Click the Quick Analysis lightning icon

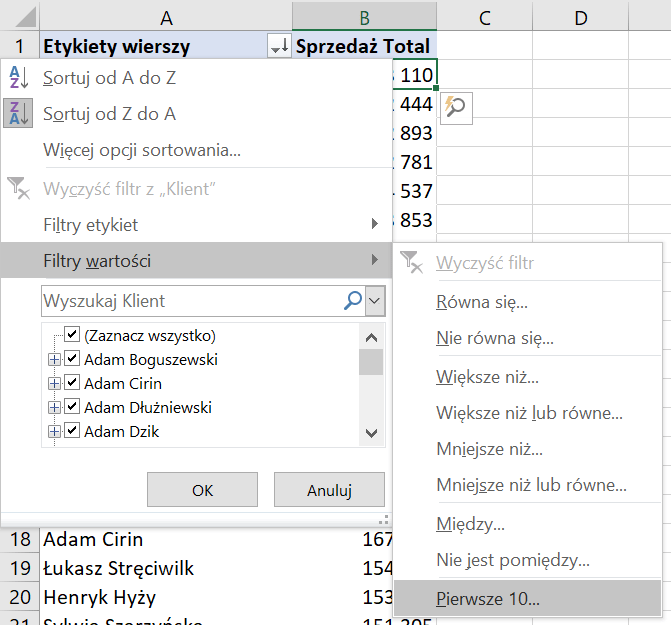[455, 108]
